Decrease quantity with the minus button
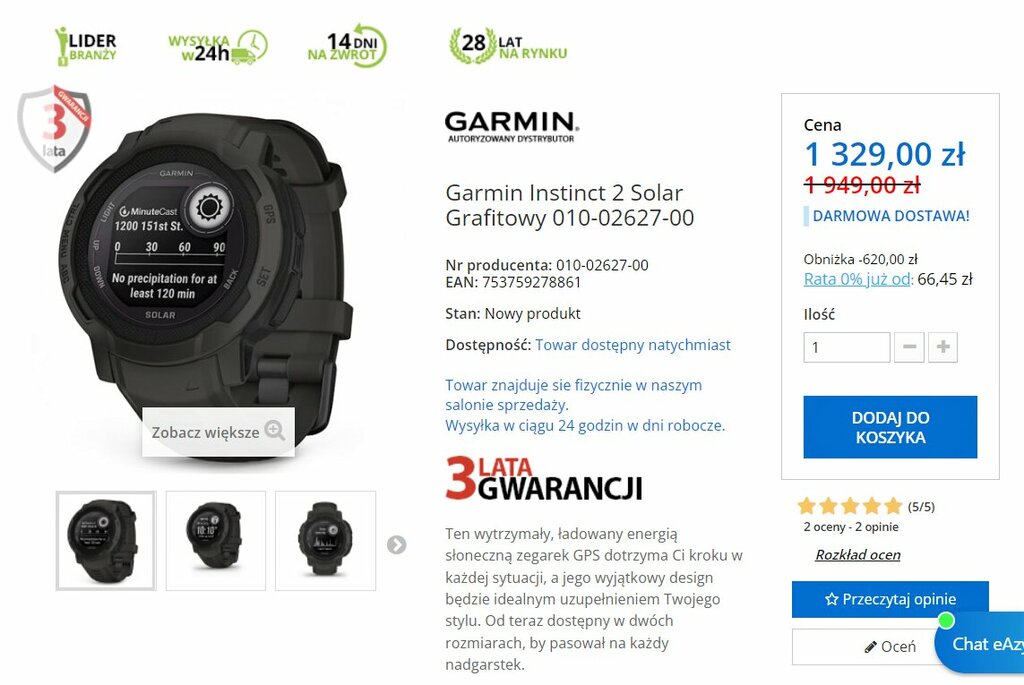The image size is (1024, 685). [x=909, y=347]
